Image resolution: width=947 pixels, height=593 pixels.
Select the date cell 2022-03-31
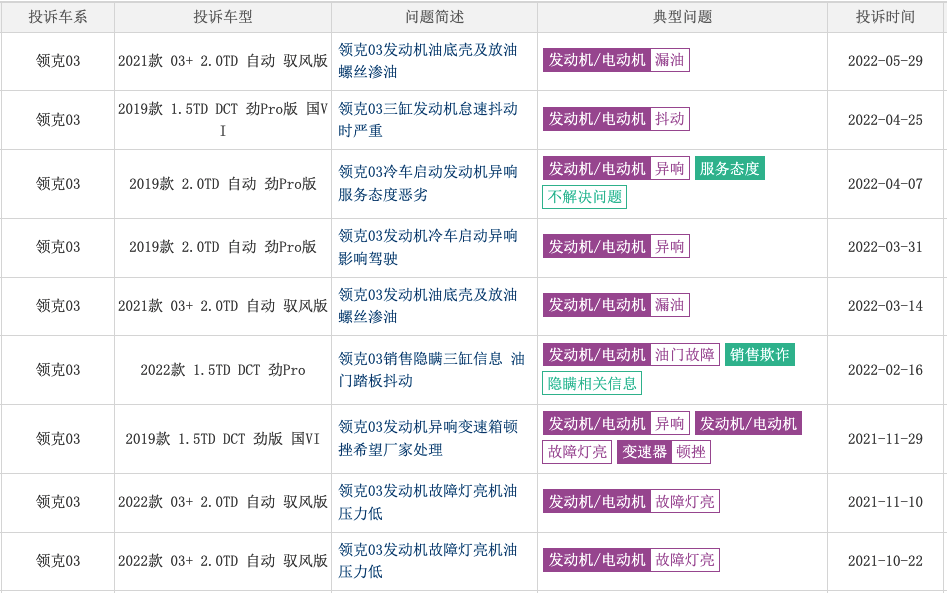click(x=885, y=247)
